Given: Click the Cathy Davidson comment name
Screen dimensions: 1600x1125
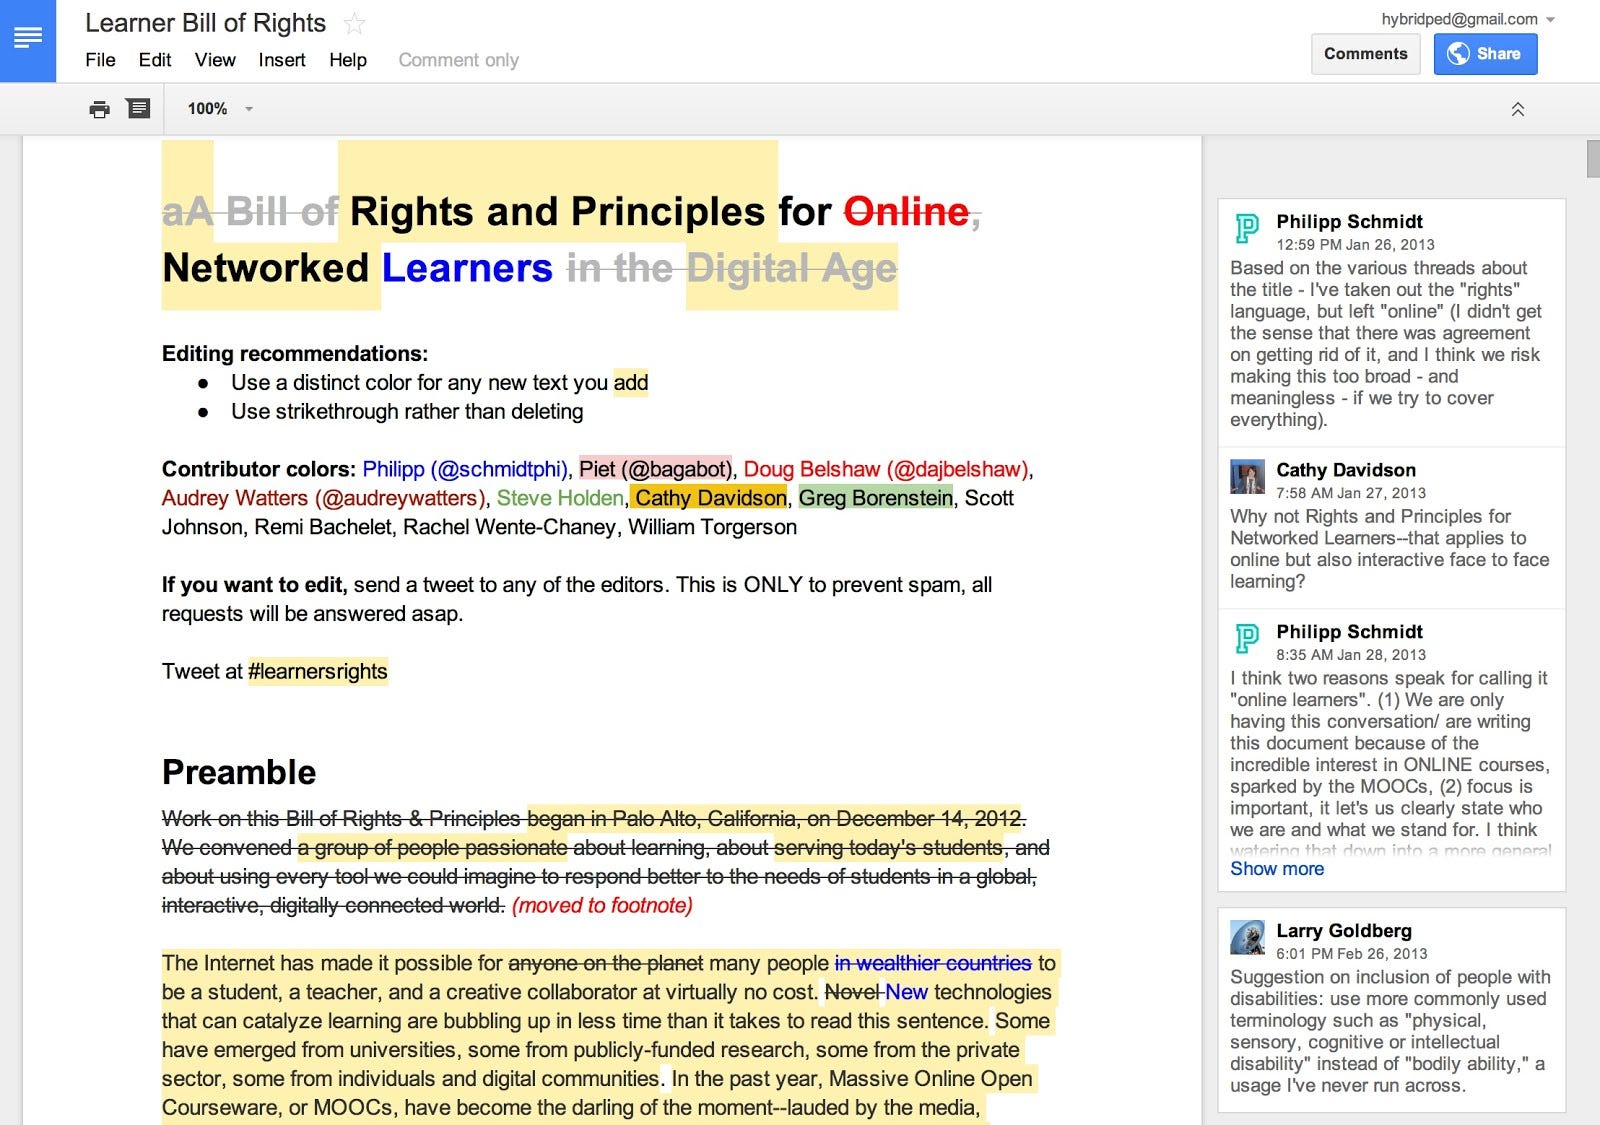Looking at the screenshot, I should tap(1346, 470).
